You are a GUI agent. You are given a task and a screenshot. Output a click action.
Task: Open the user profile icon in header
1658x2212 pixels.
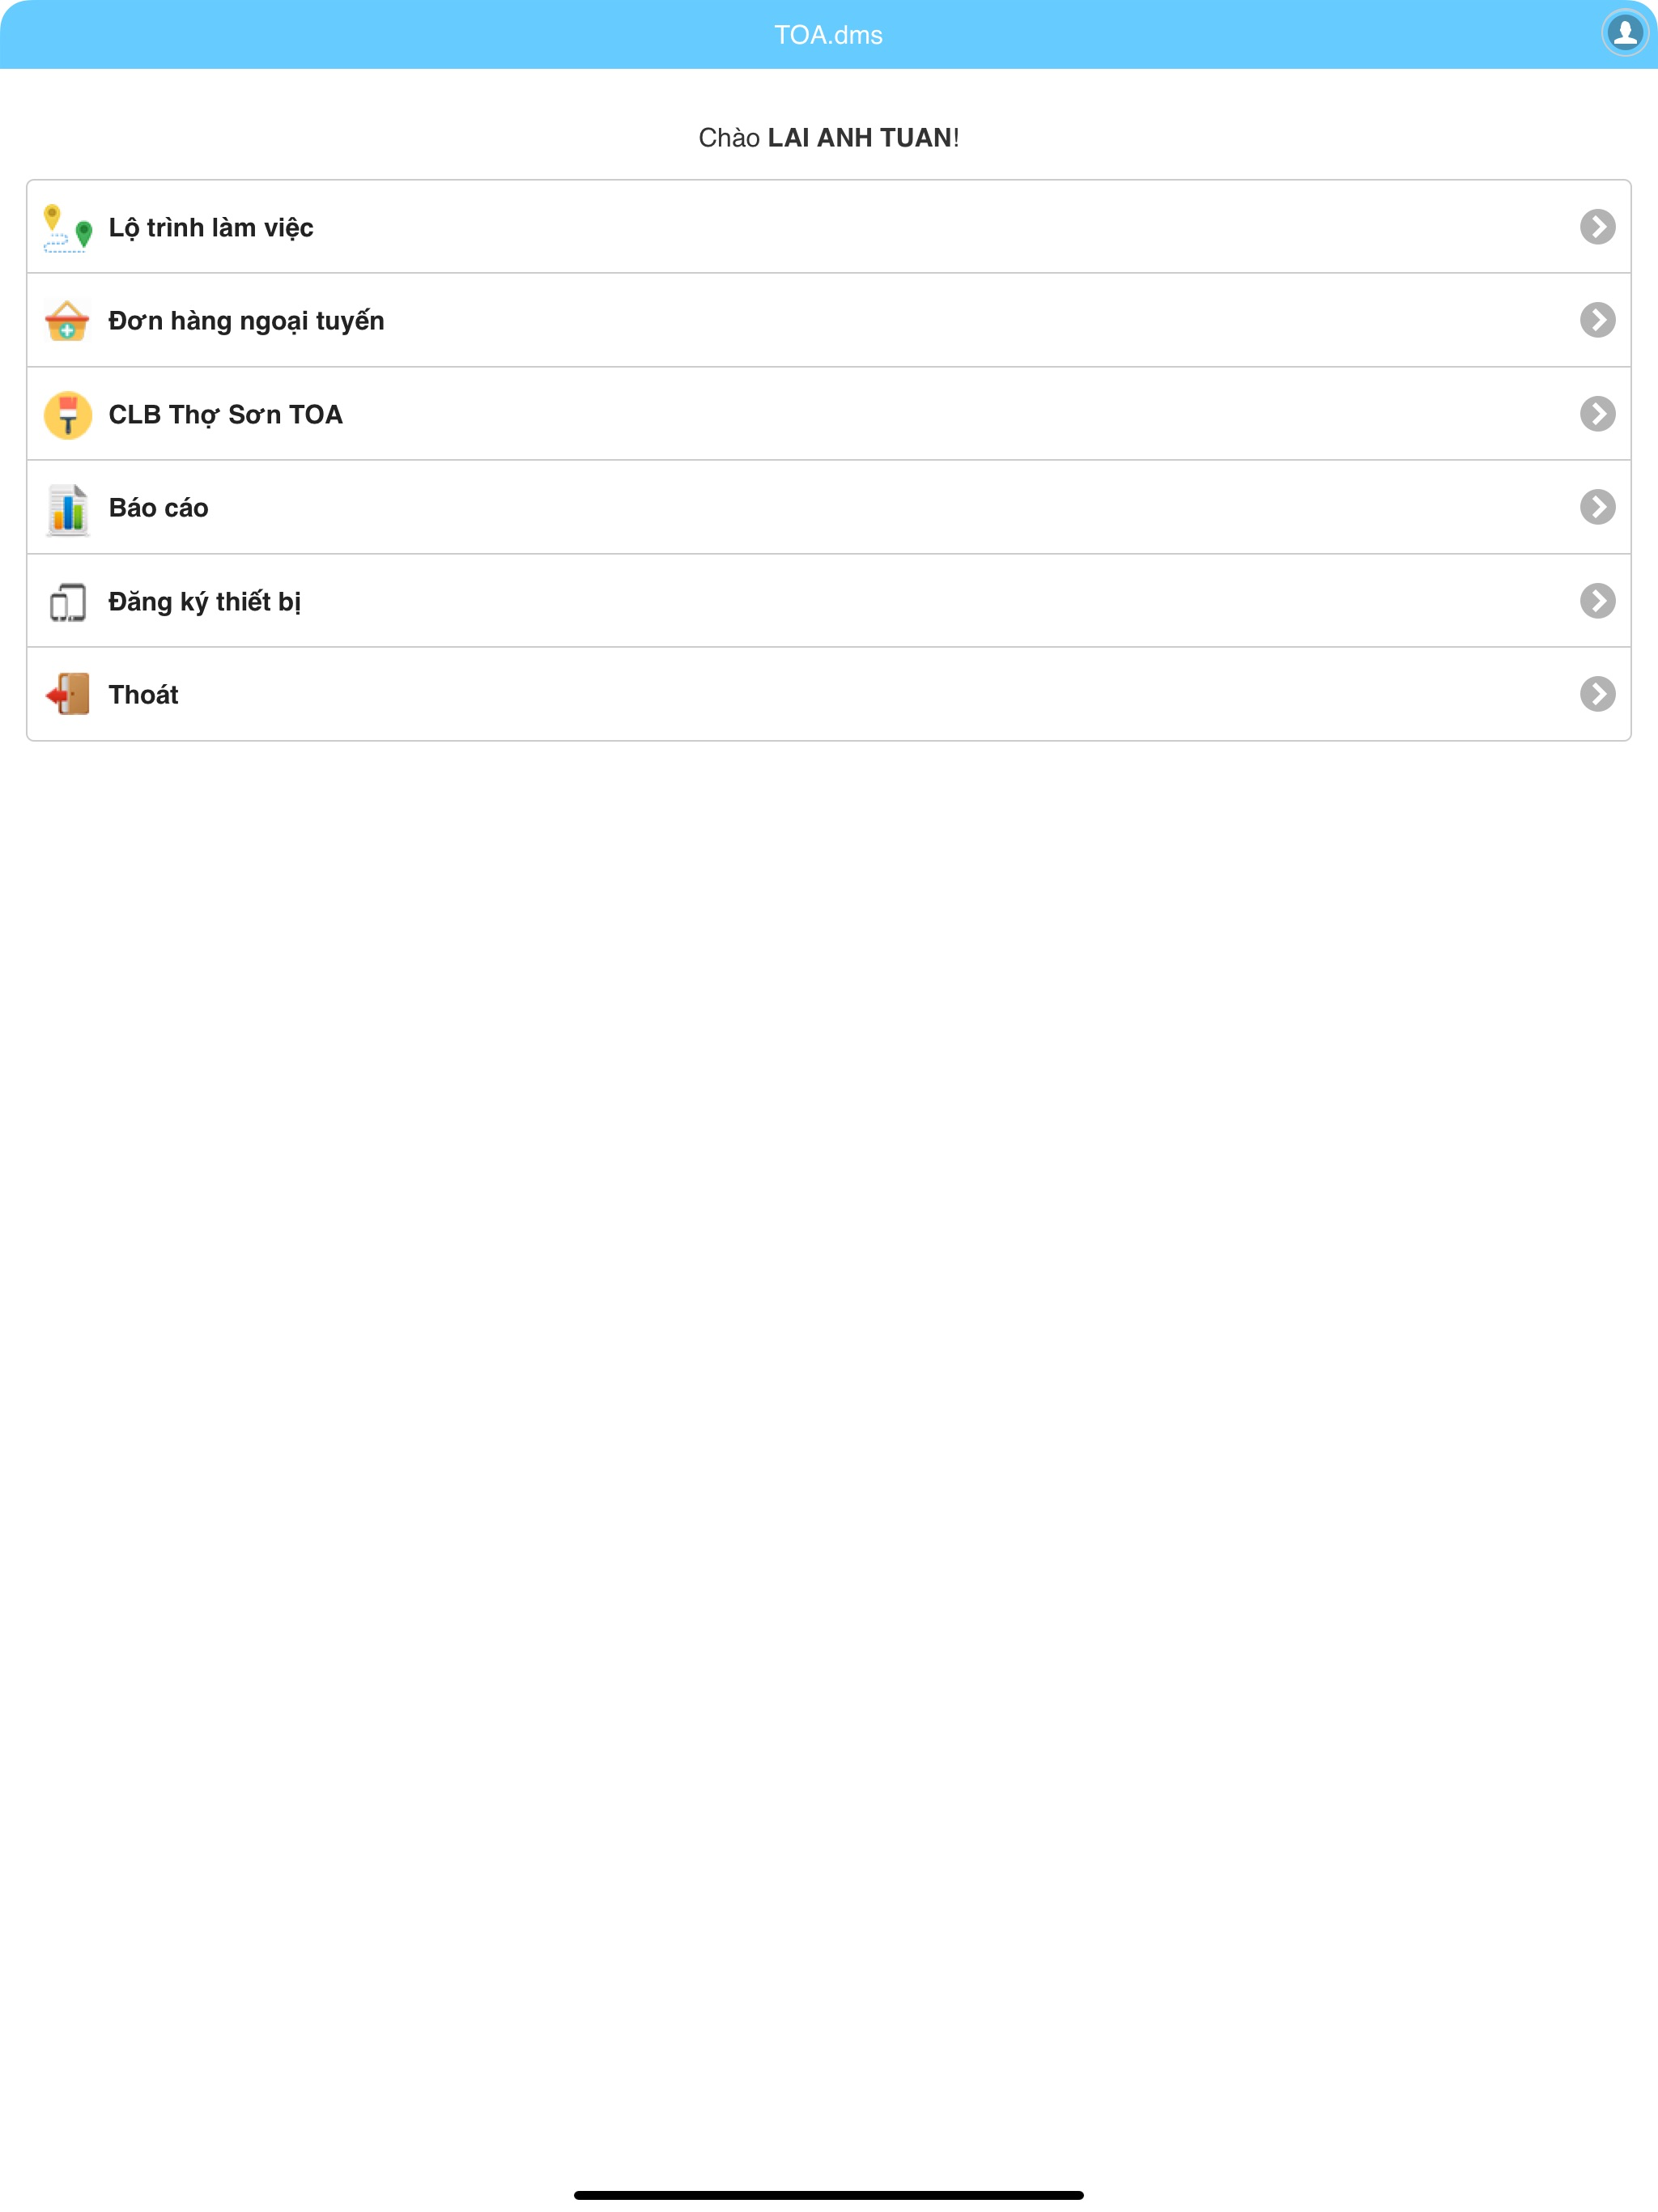click(x=1624, y=33)
